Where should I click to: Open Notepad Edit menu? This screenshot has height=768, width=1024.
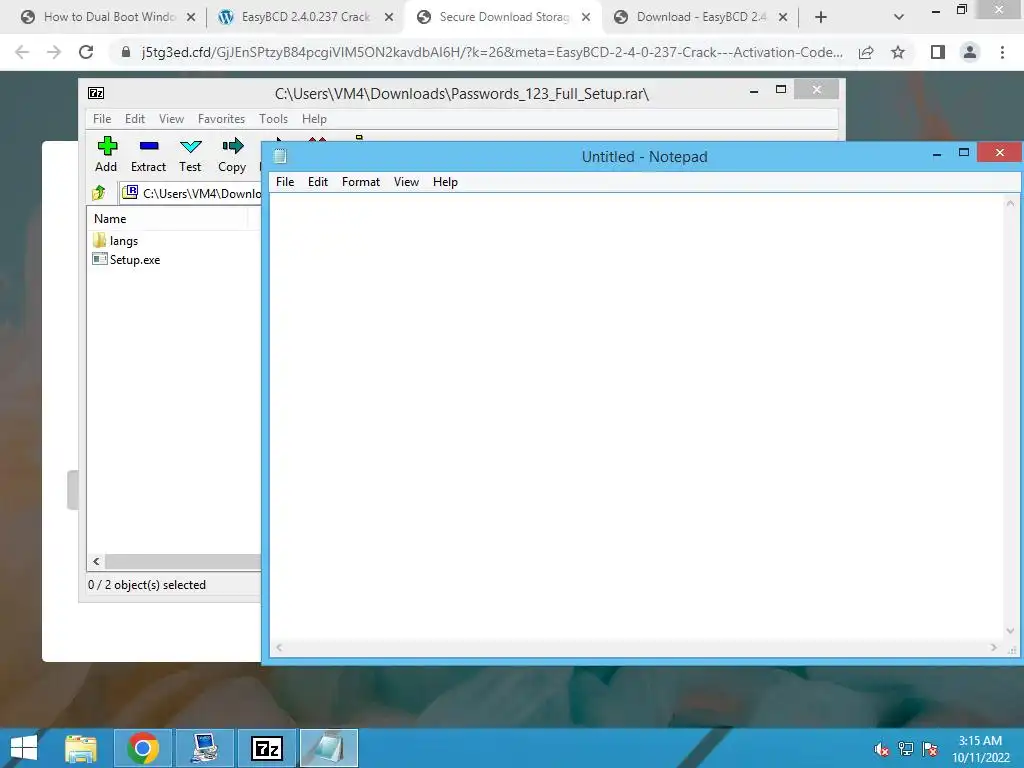pyautogui.click(x=318, y=182)
